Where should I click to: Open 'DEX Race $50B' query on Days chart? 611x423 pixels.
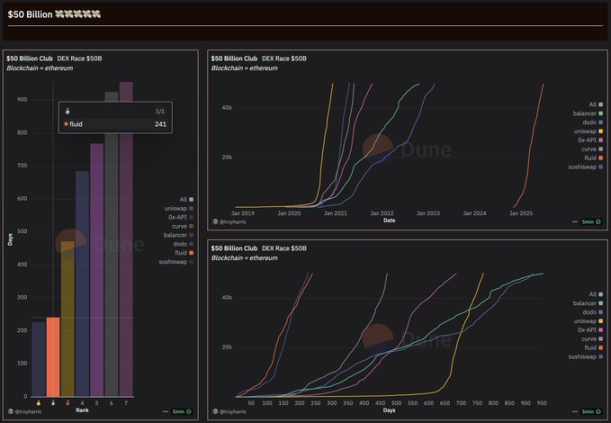coord(284,248)
